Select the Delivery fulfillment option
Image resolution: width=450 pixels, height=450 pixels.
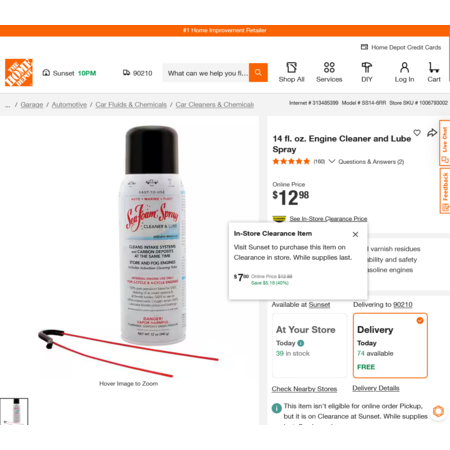click(x=390, y=345)
